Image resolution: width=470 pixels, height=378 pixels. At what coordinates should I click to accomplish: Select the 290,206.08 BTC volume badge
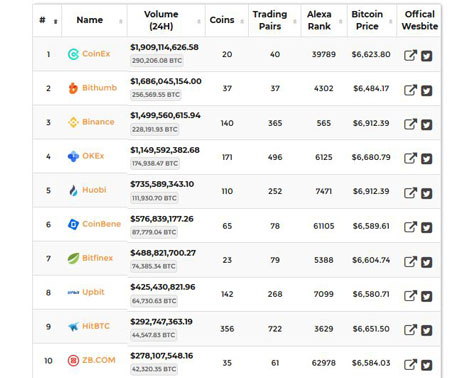coord(157,61)
